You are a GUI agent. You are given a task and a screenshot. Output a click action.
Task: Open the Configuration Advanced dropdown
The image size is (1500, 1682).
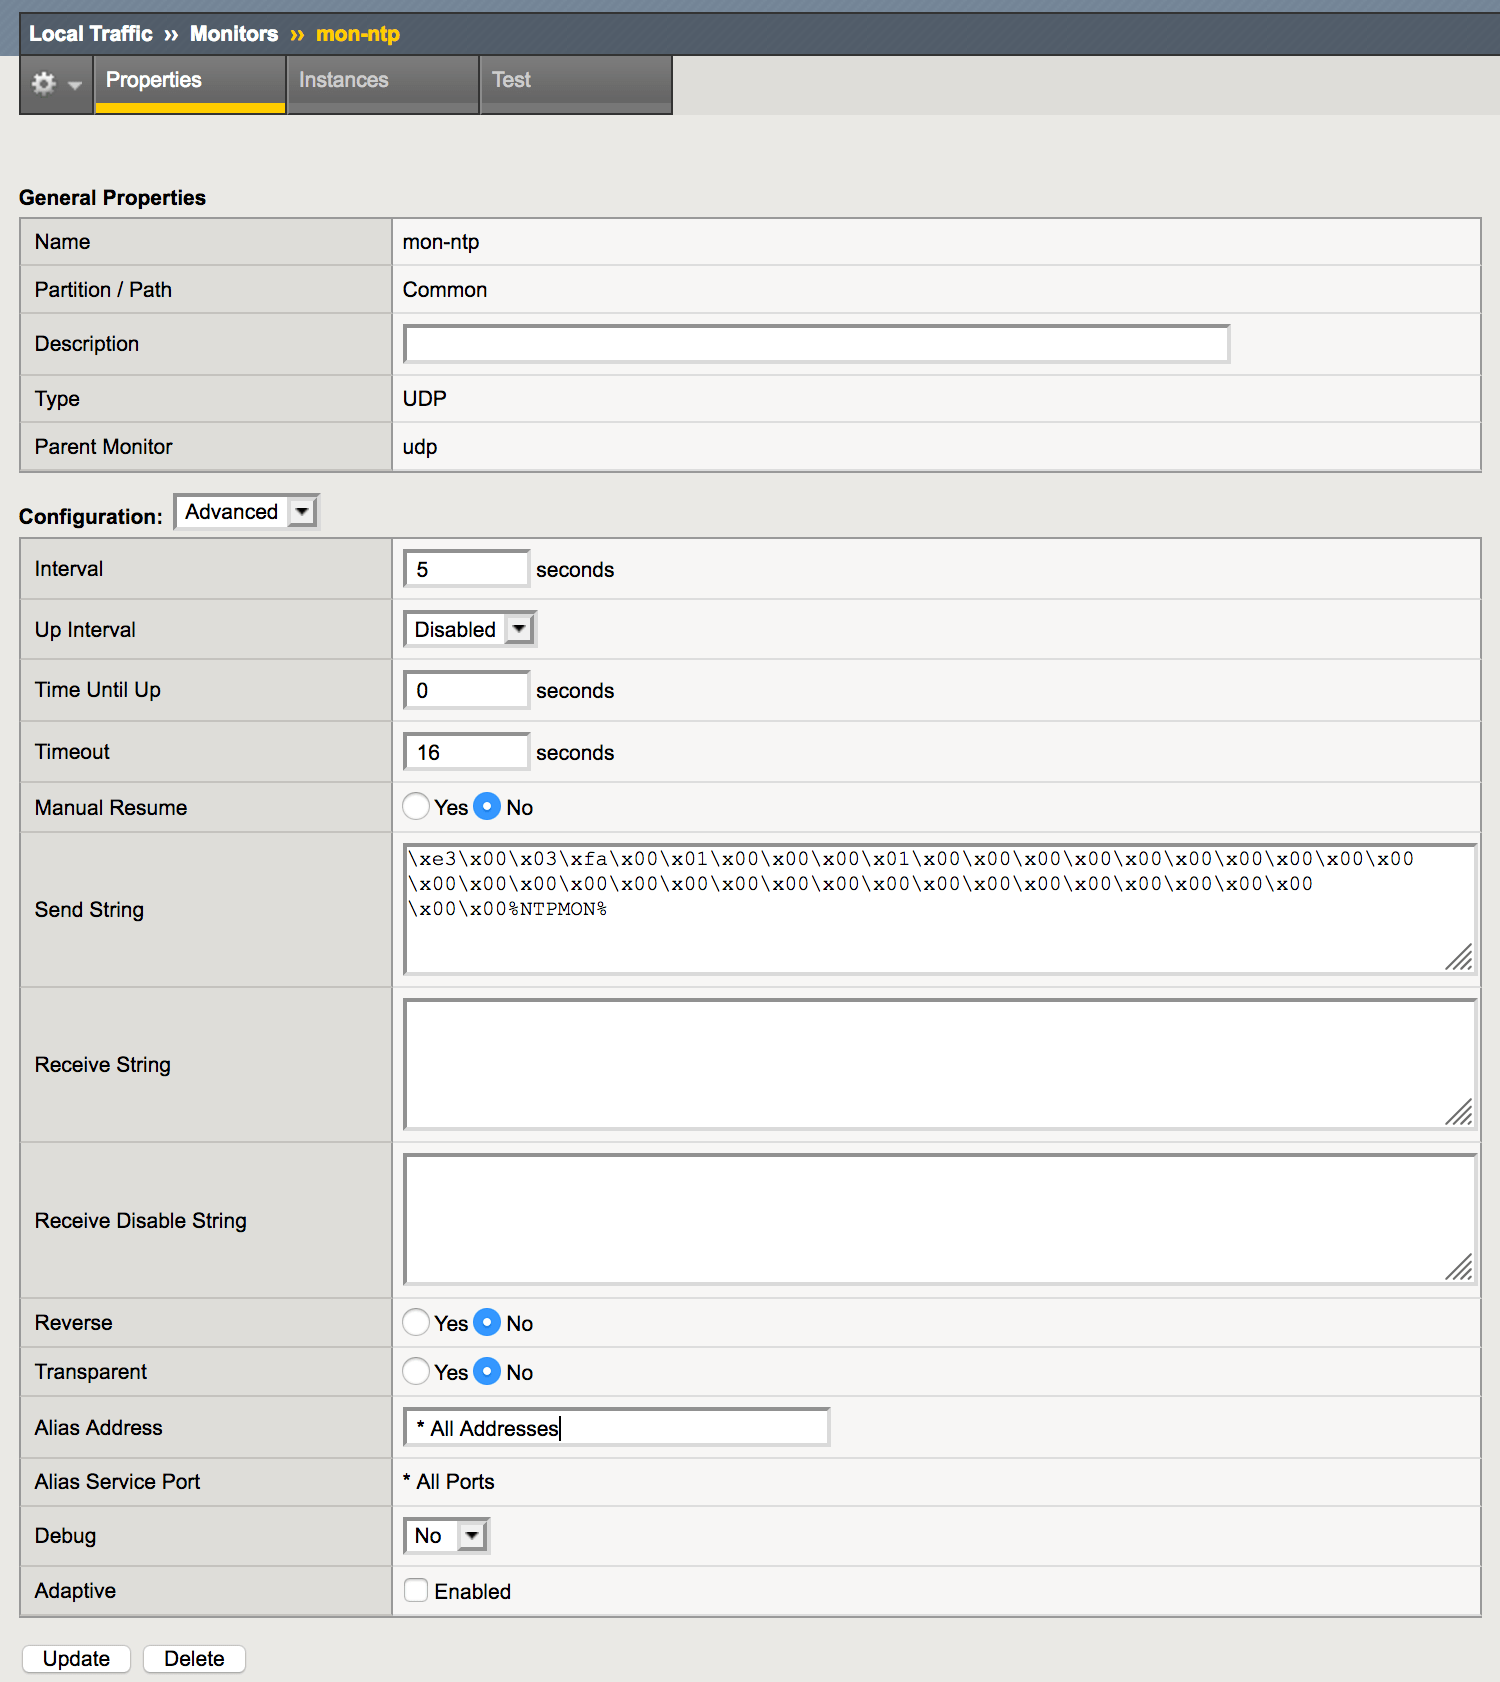point(246,512)
